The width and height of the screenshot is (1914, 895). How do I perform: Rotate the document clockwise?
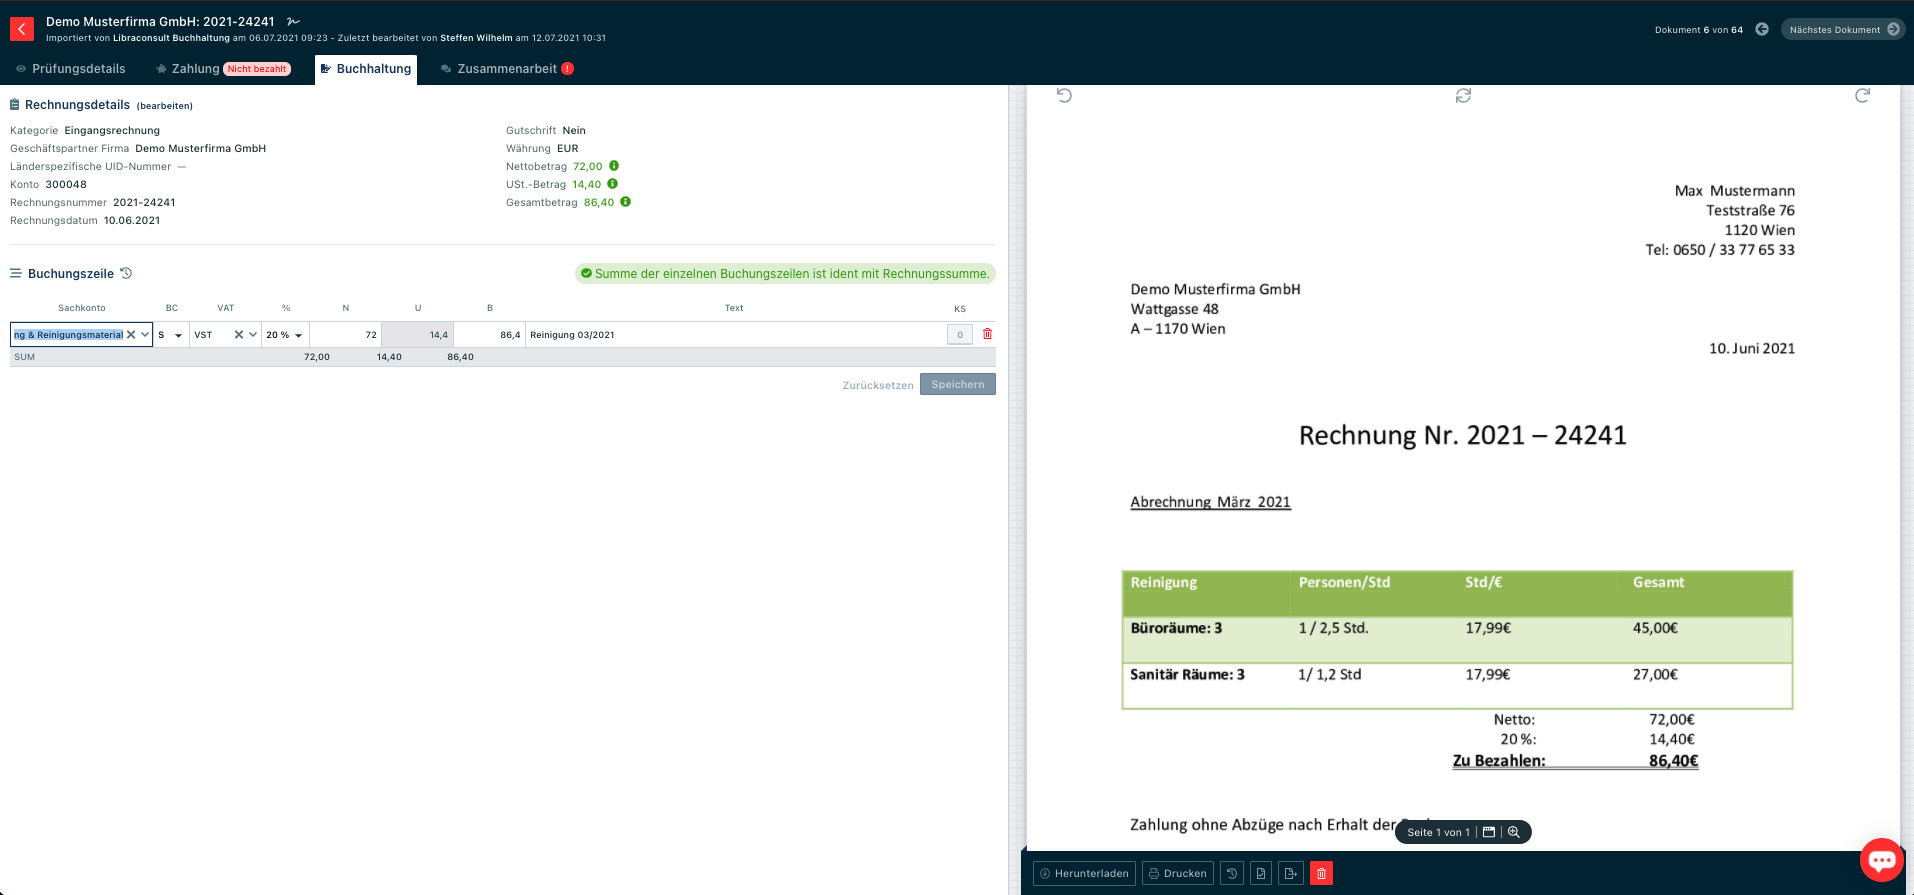click(1861, 96)
